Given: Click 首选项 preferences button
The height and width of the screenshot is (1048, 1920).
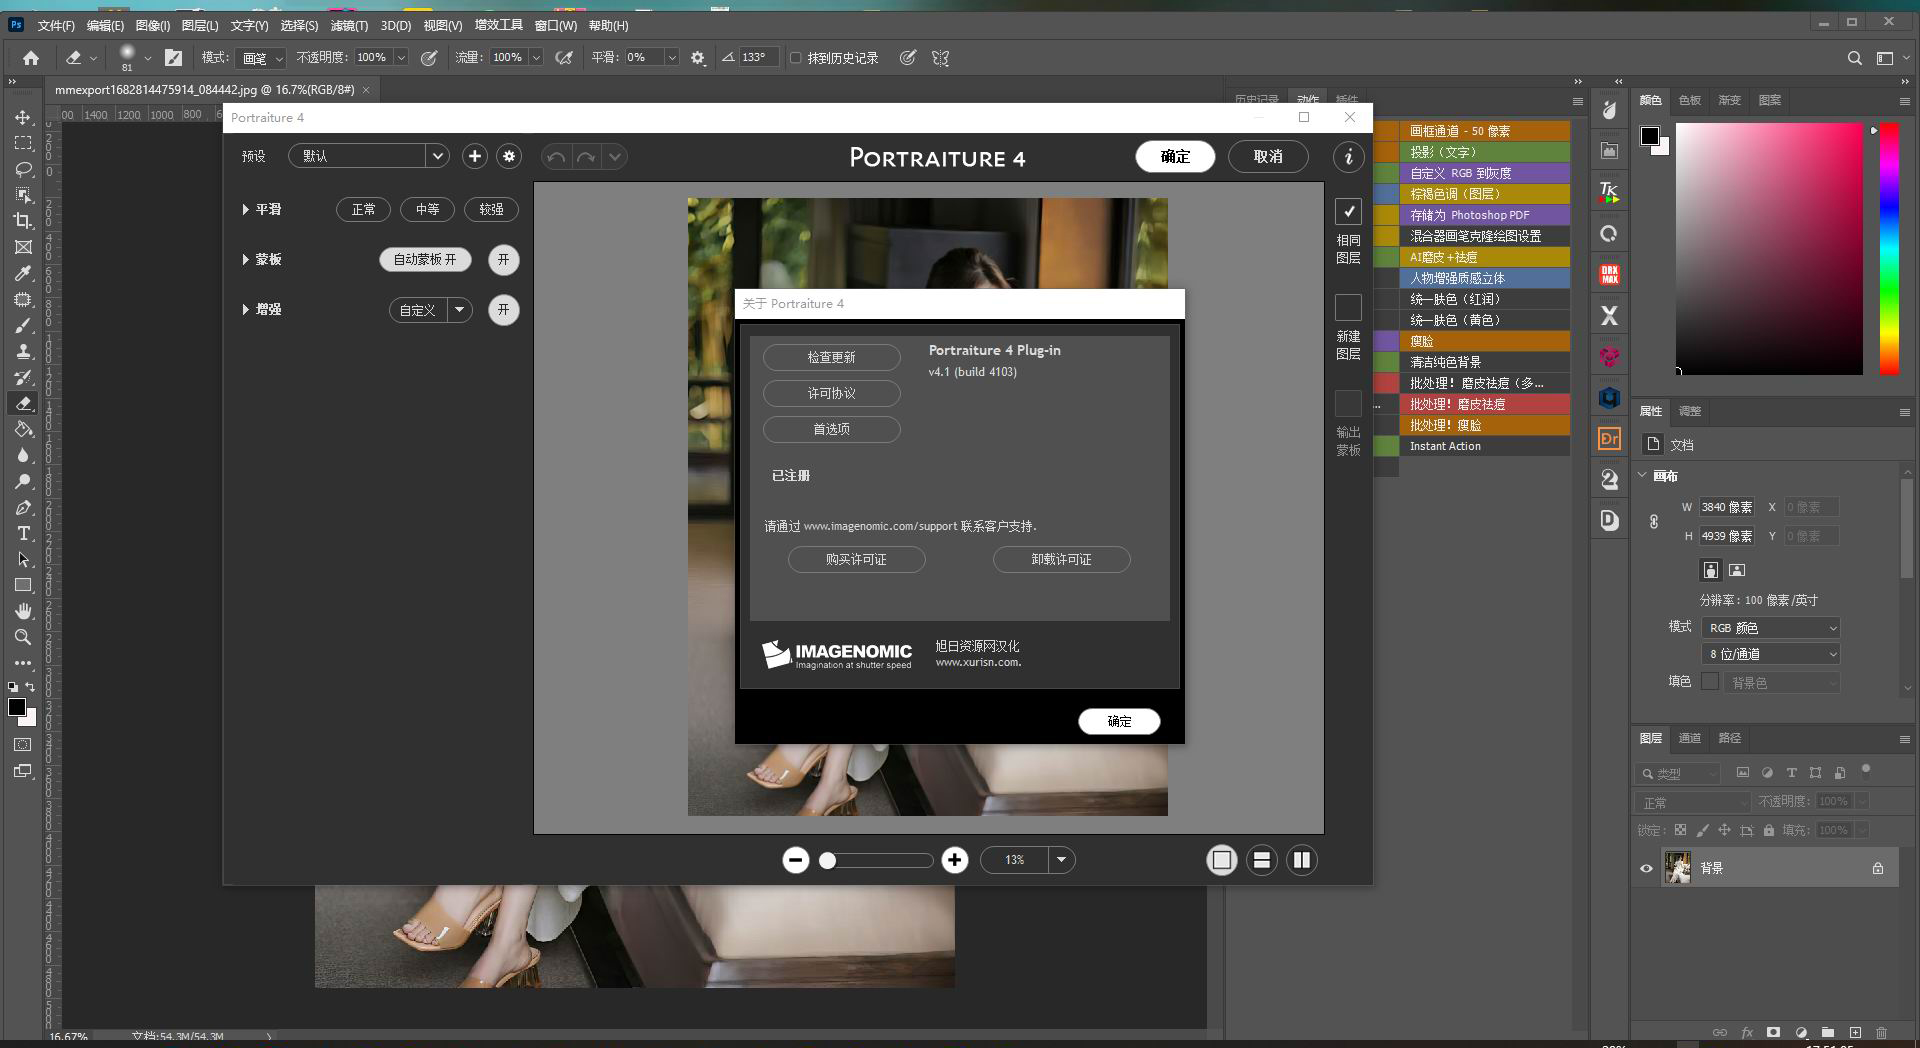Looking at the screenshot, I should tap(832, 429).
